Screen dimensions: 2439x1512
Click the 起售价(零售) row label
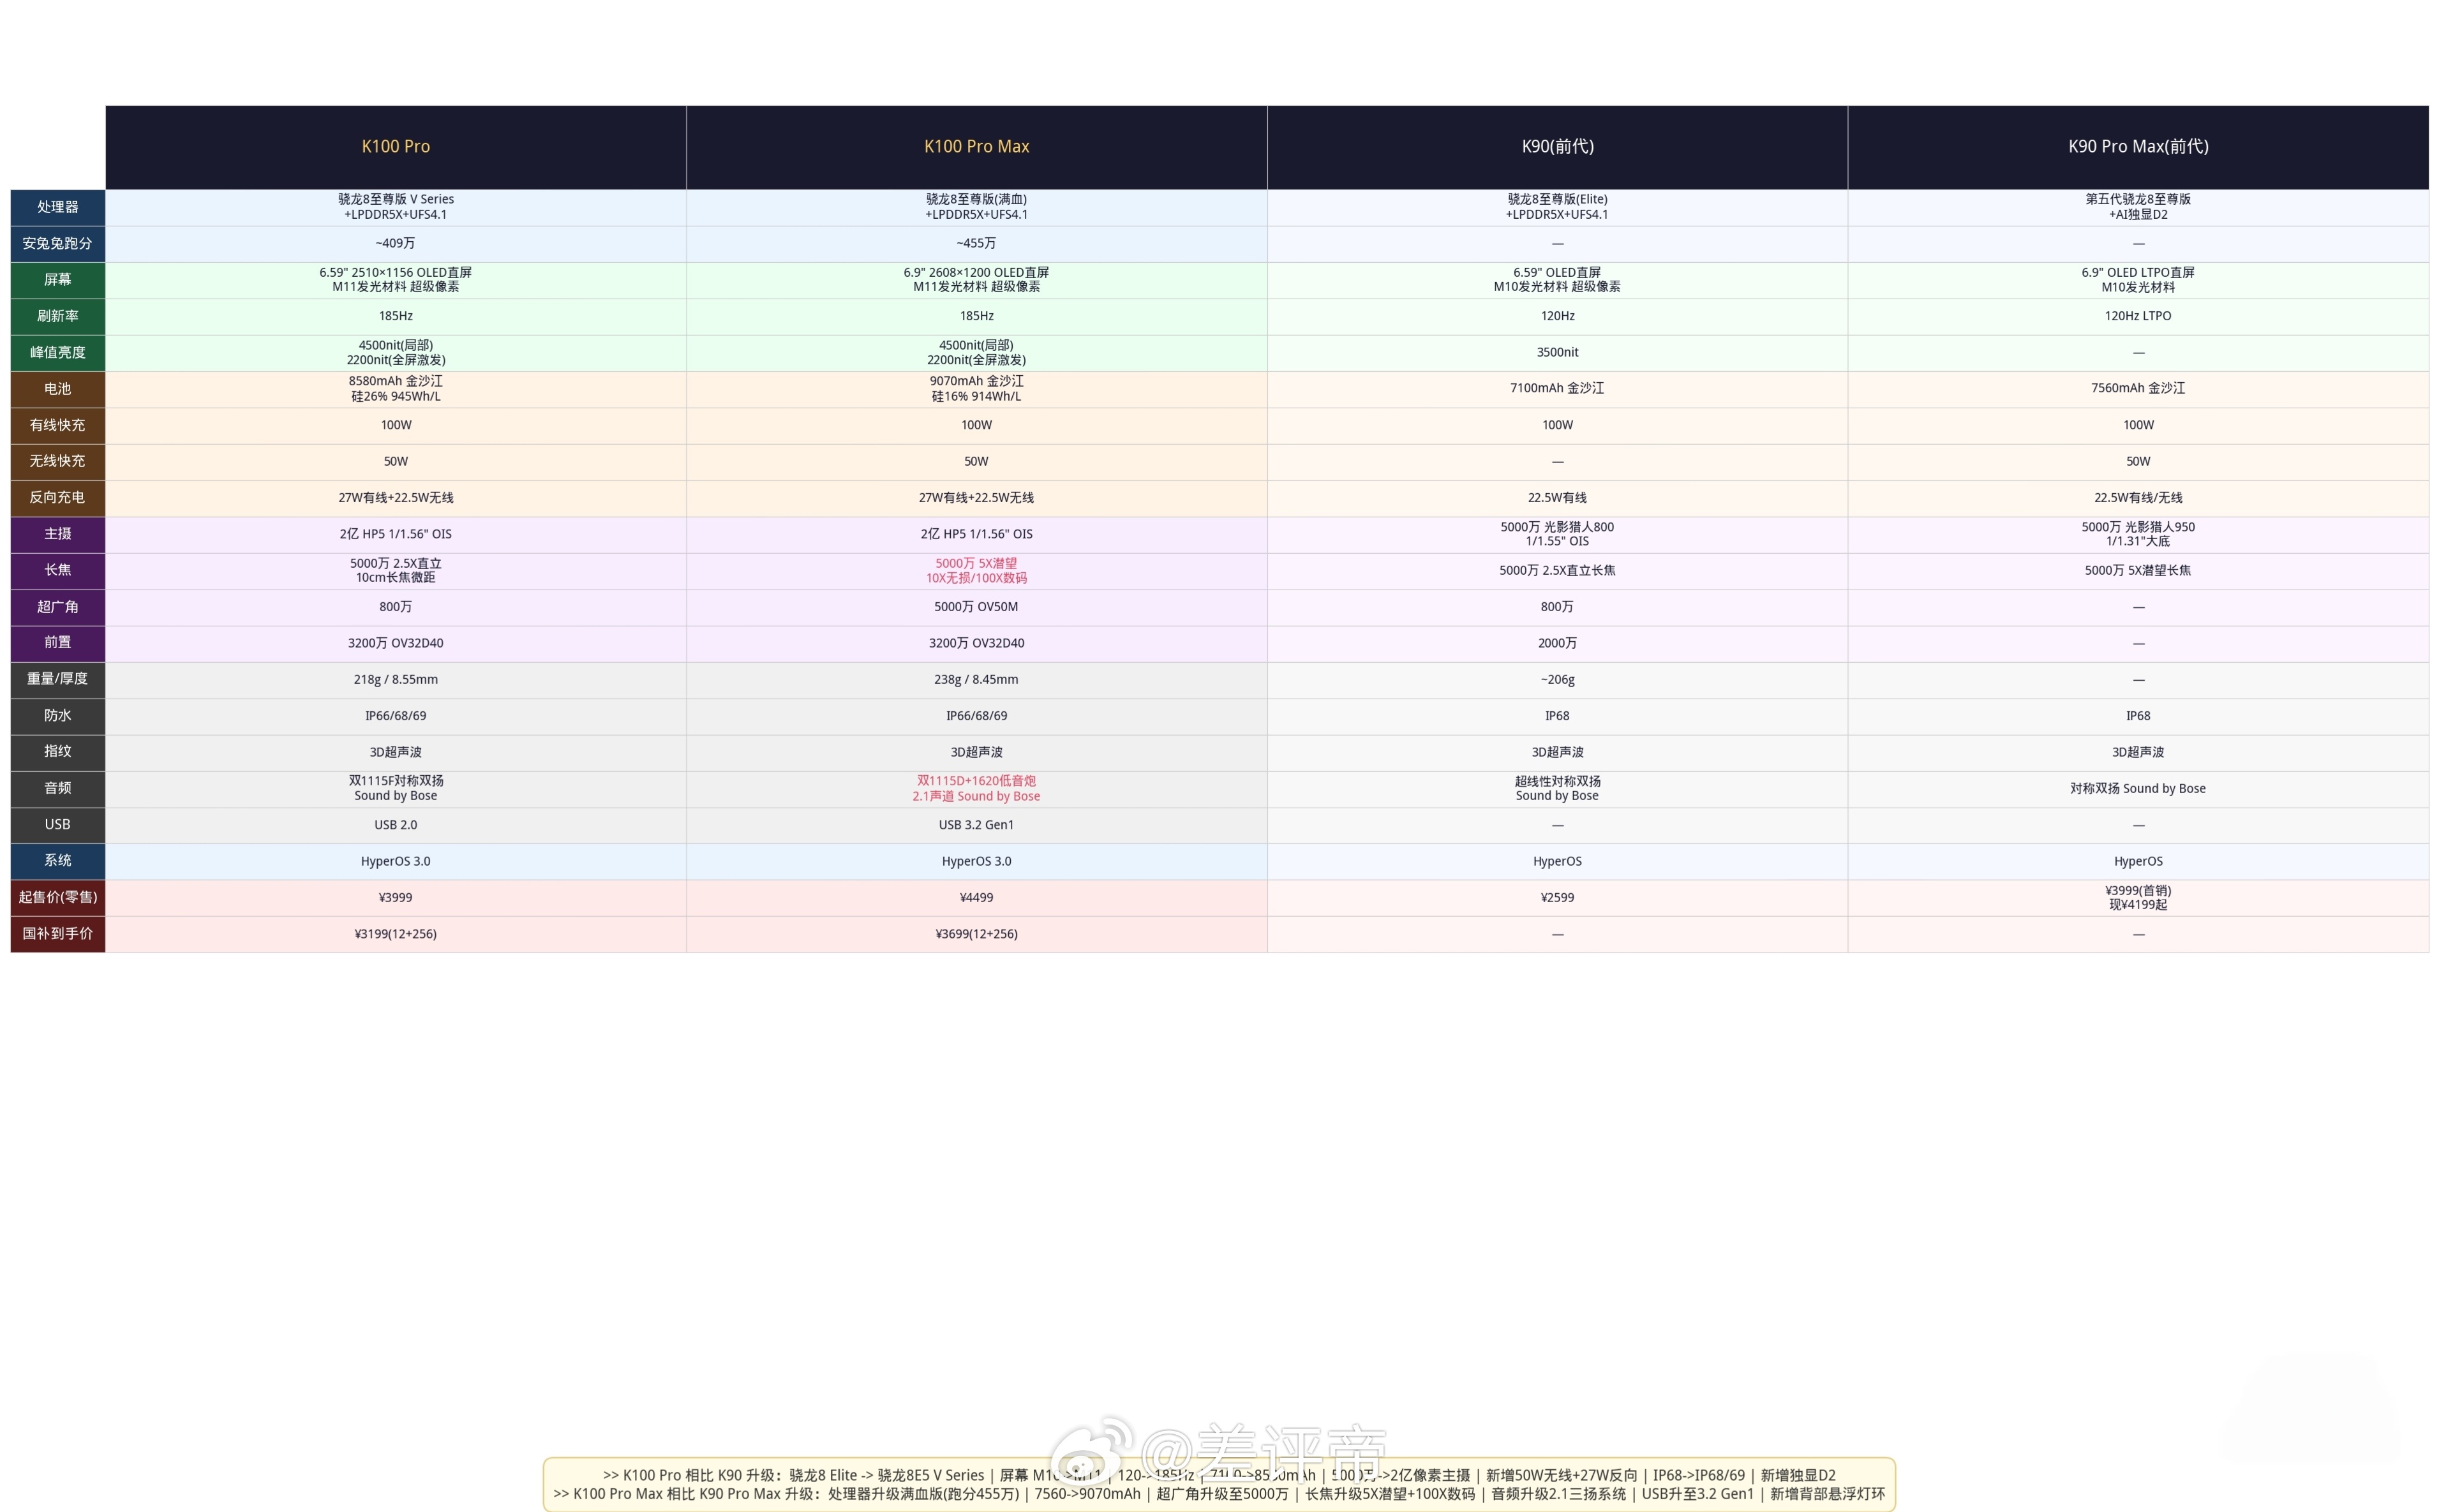click(58, 898)
